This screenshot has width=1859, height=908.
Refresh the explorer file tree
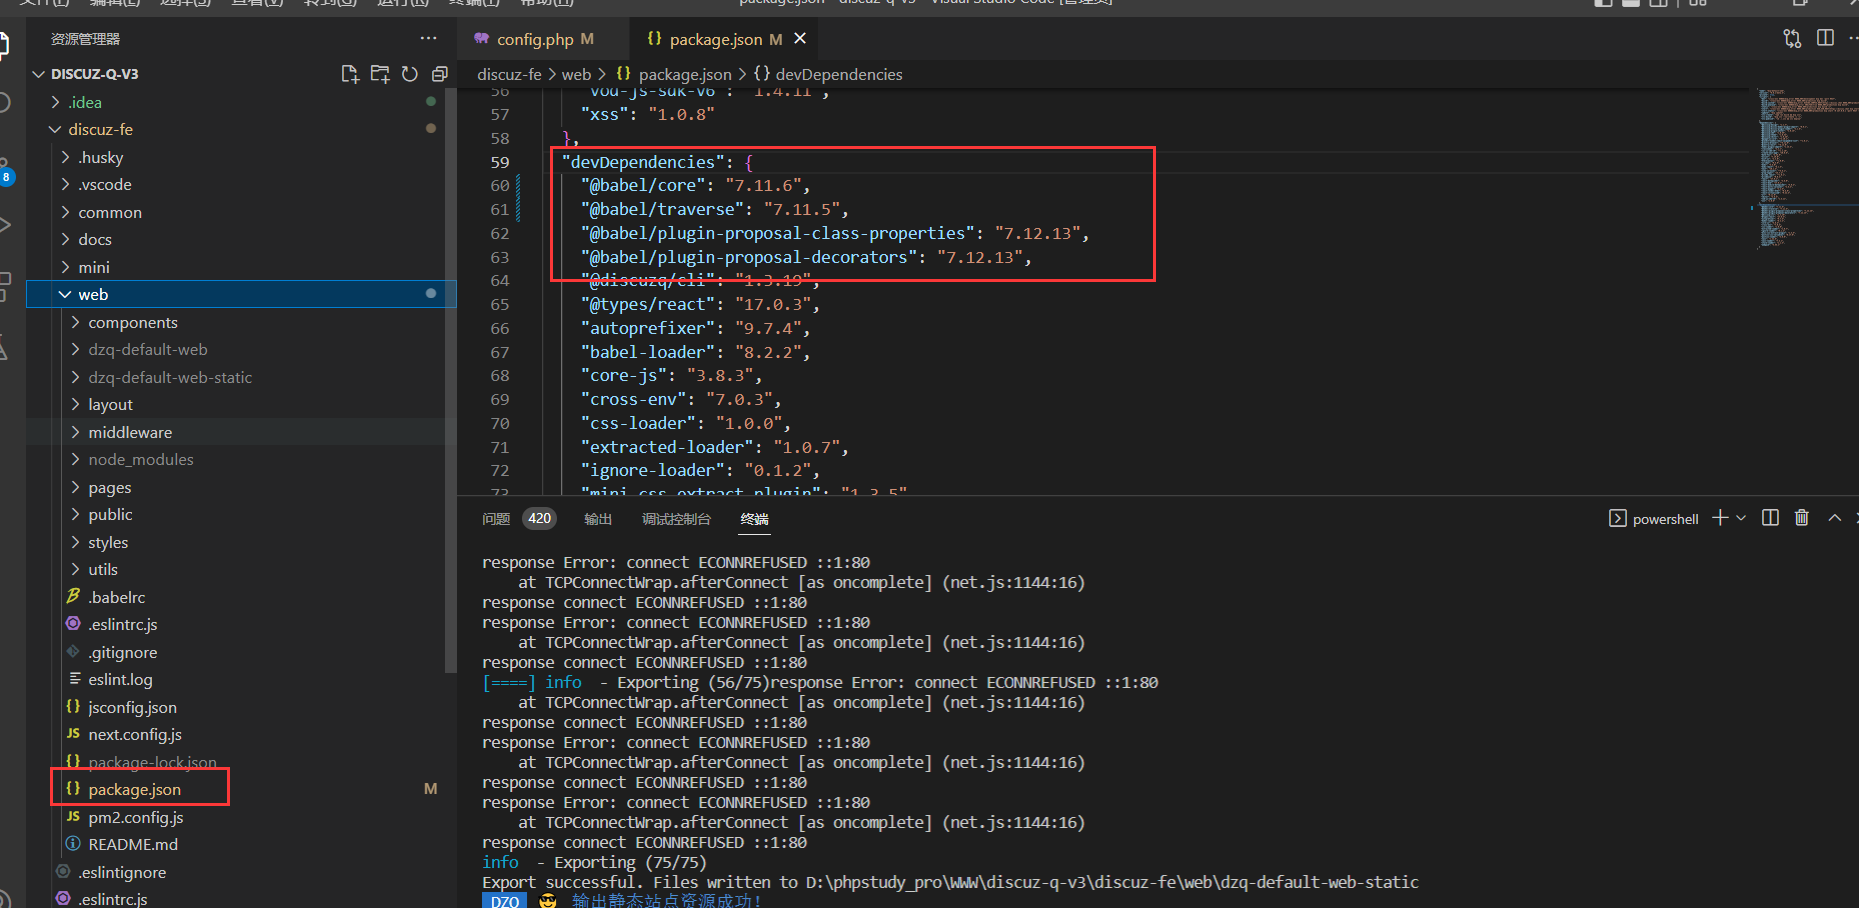tap(410, 74)
